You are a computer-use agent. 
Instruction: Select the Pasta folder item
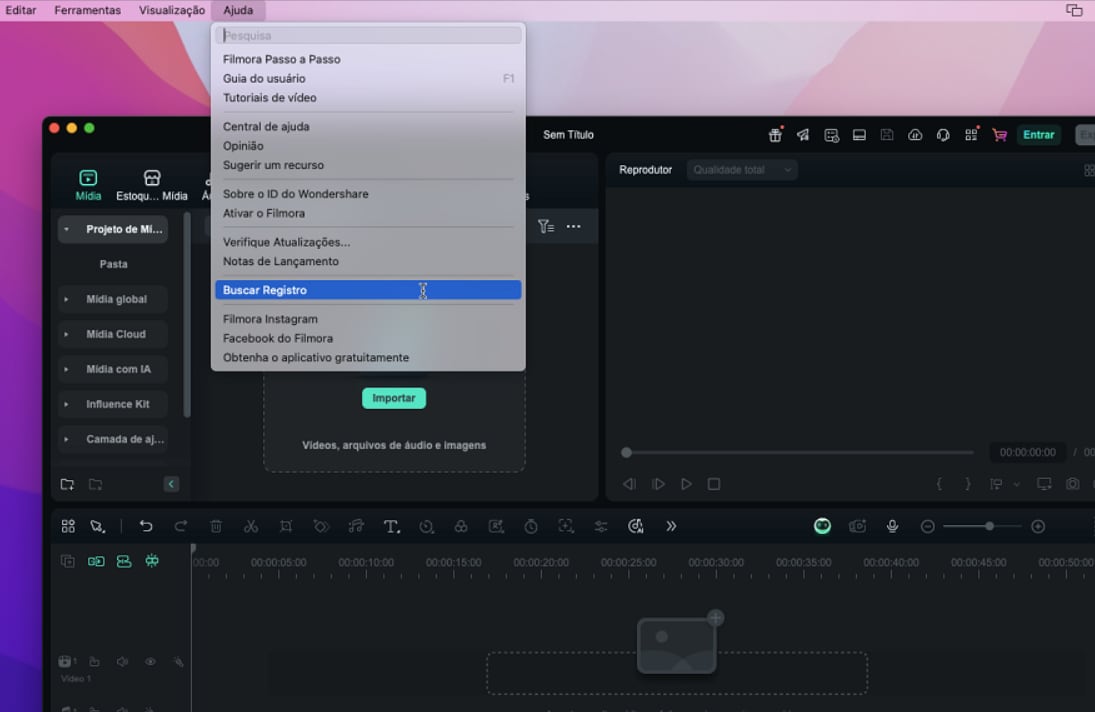point(113,264)
